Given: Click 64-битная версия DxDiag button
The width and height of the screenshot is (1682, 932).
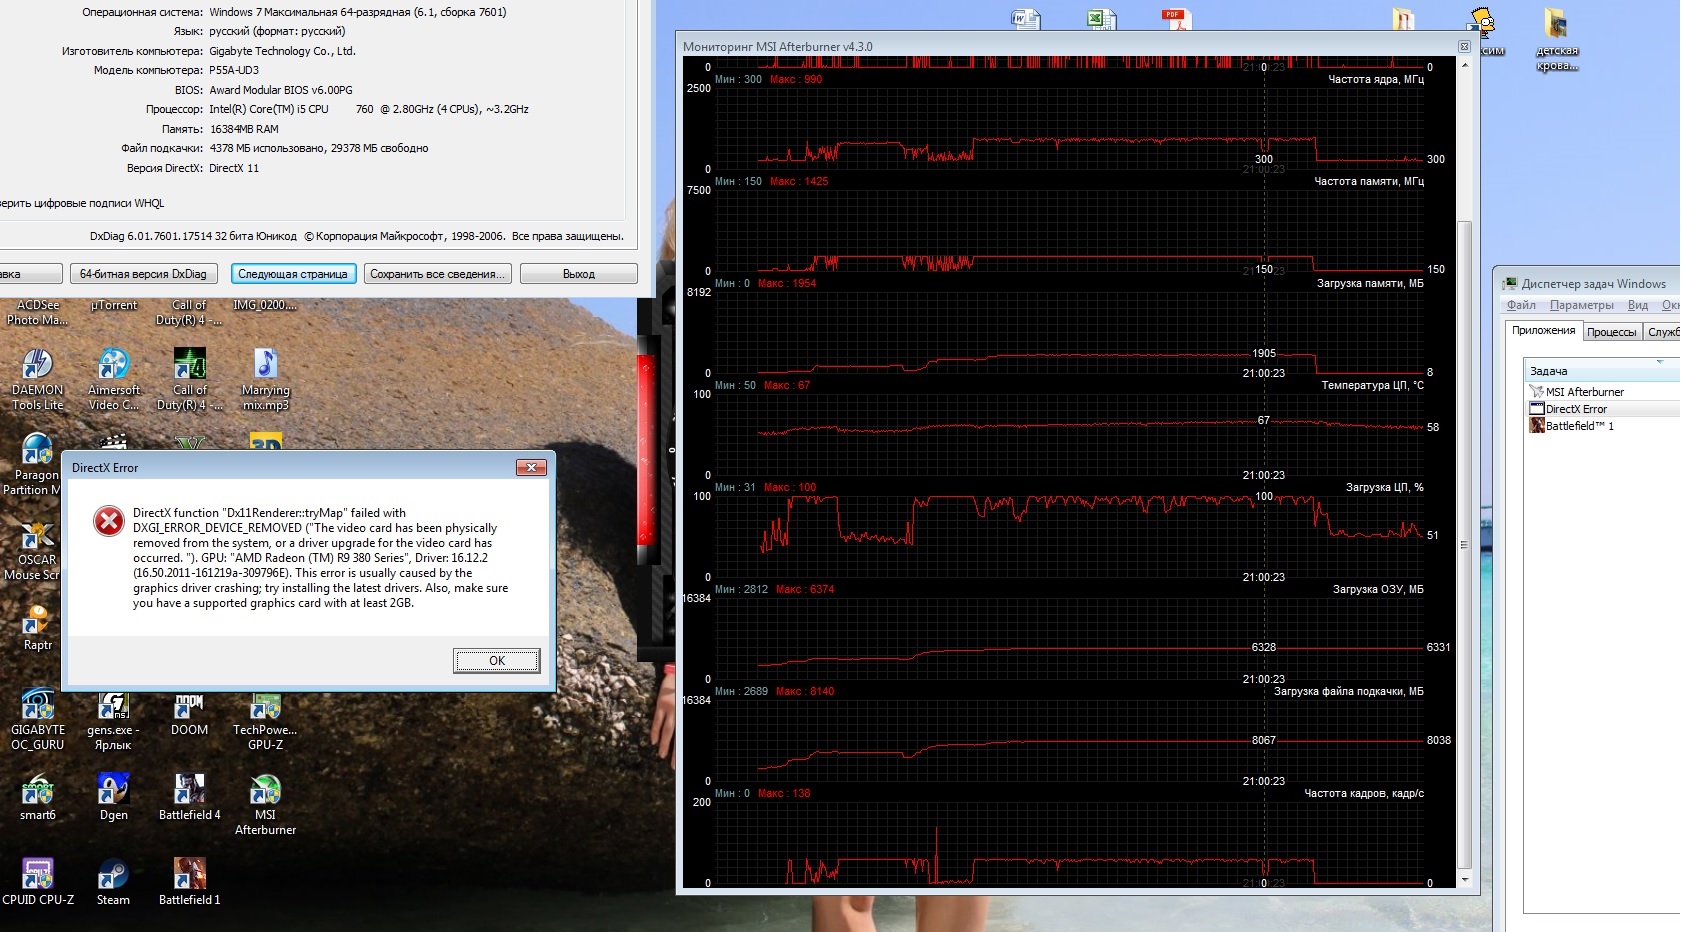Looking at the screenshot, I should point(143,274).
